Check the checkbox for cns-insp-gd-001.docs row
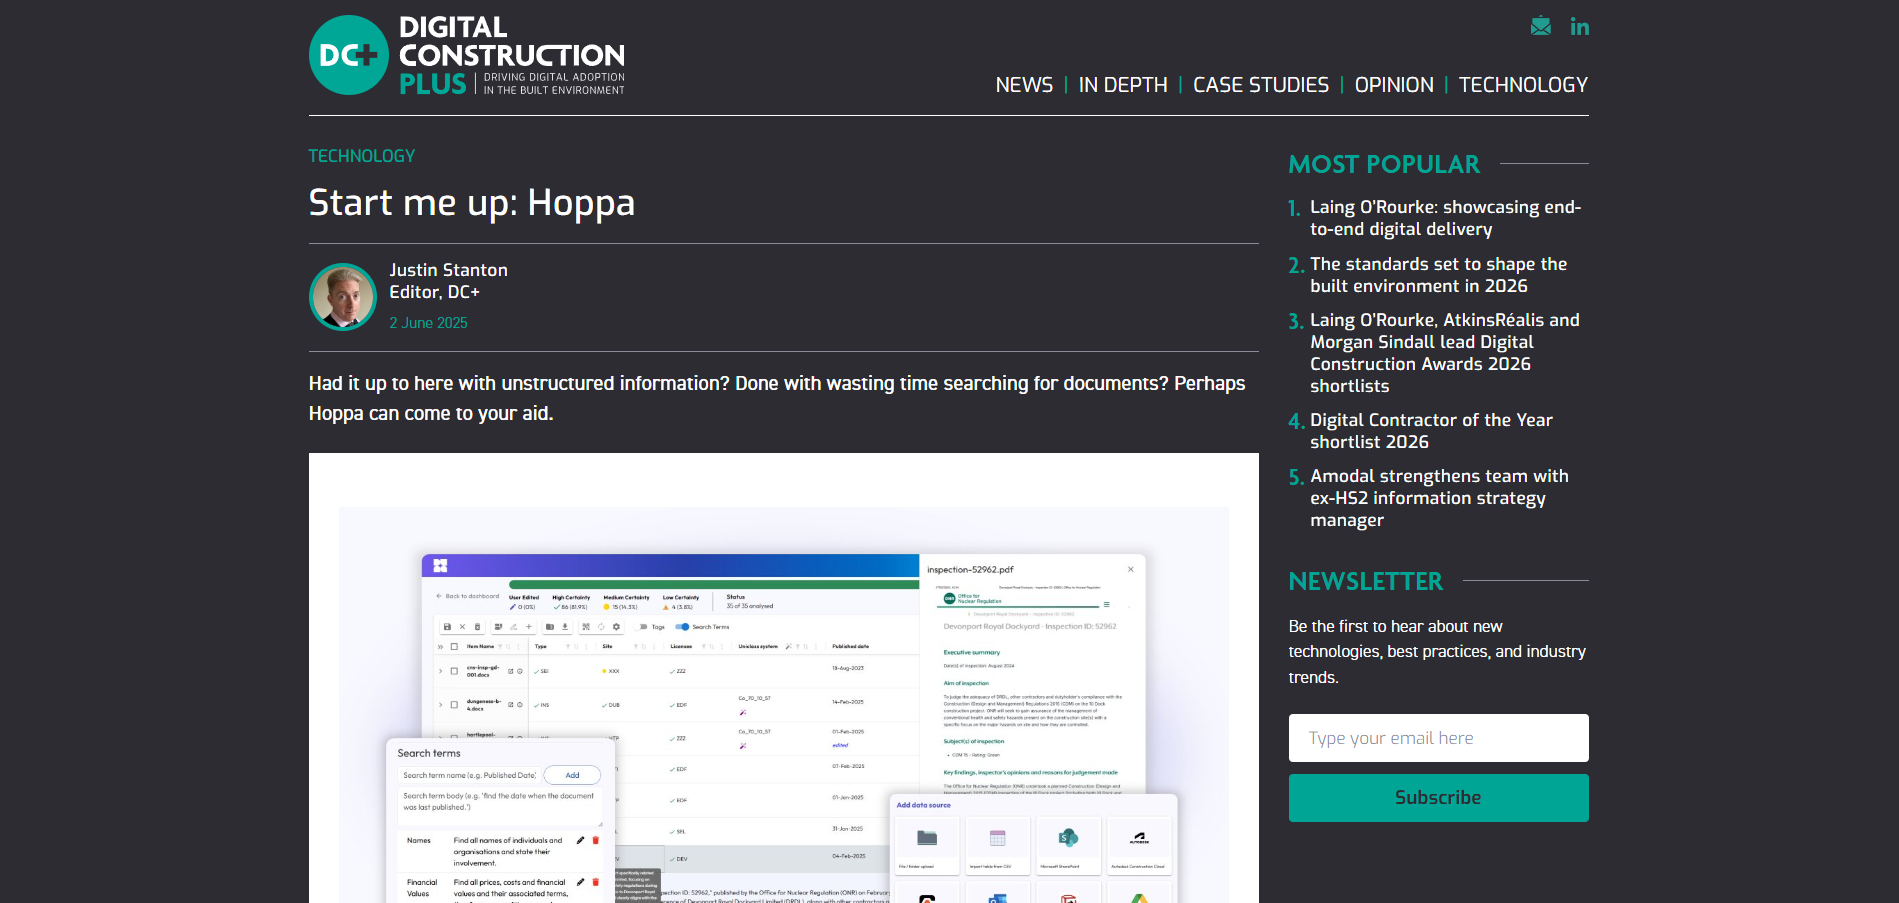This screenshot has height=903, width=1899. [x=454, y=671]
